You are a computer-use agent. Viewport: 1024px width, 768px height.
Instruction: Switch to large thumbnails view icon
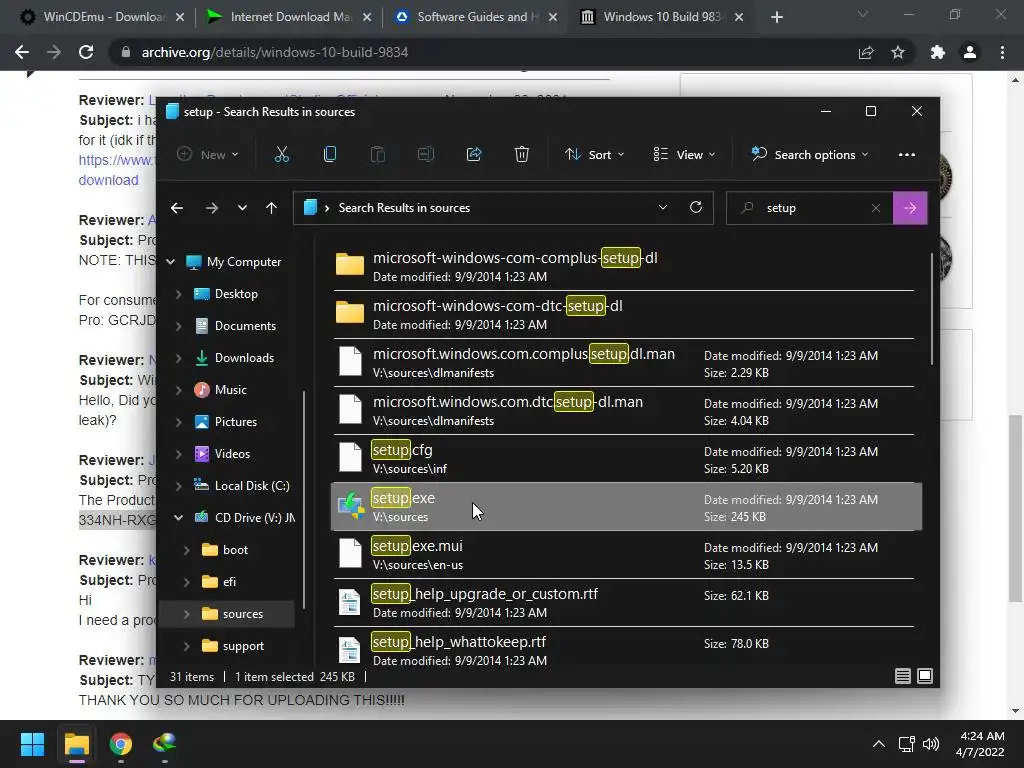tap(925, 676)
